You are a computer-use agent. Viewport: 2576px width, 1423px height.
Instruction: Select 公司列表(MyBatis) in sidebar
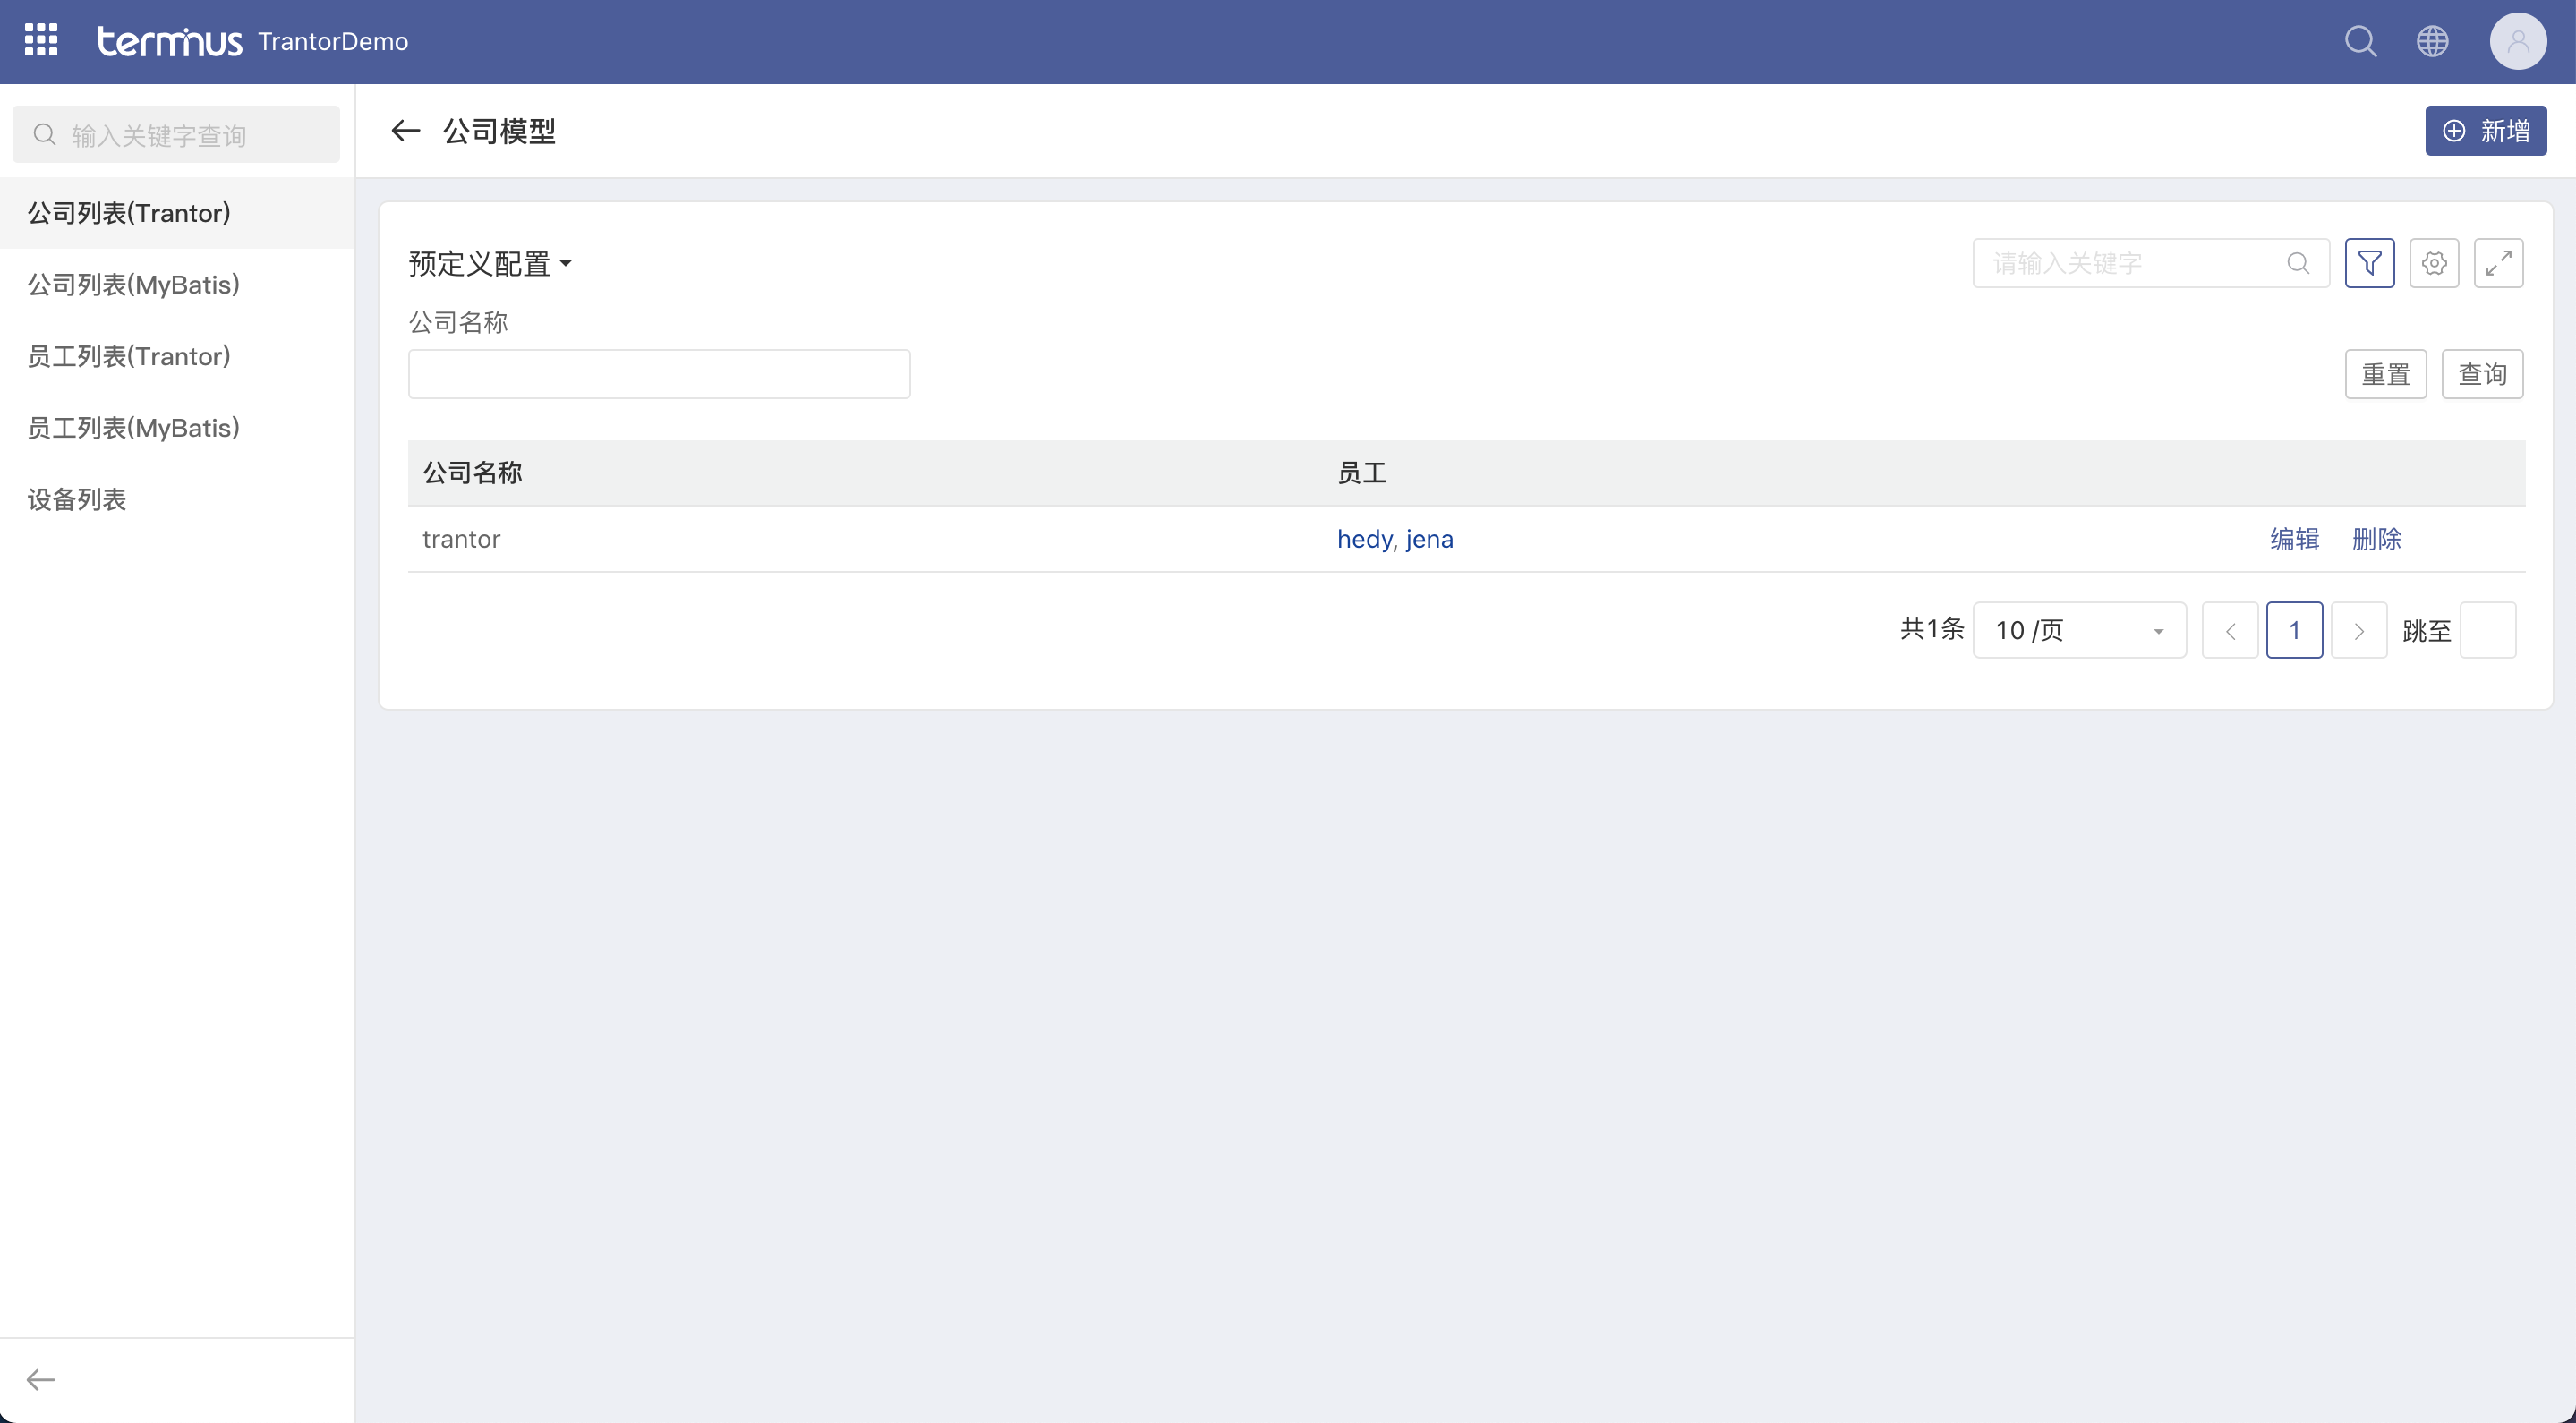[133, 285]
